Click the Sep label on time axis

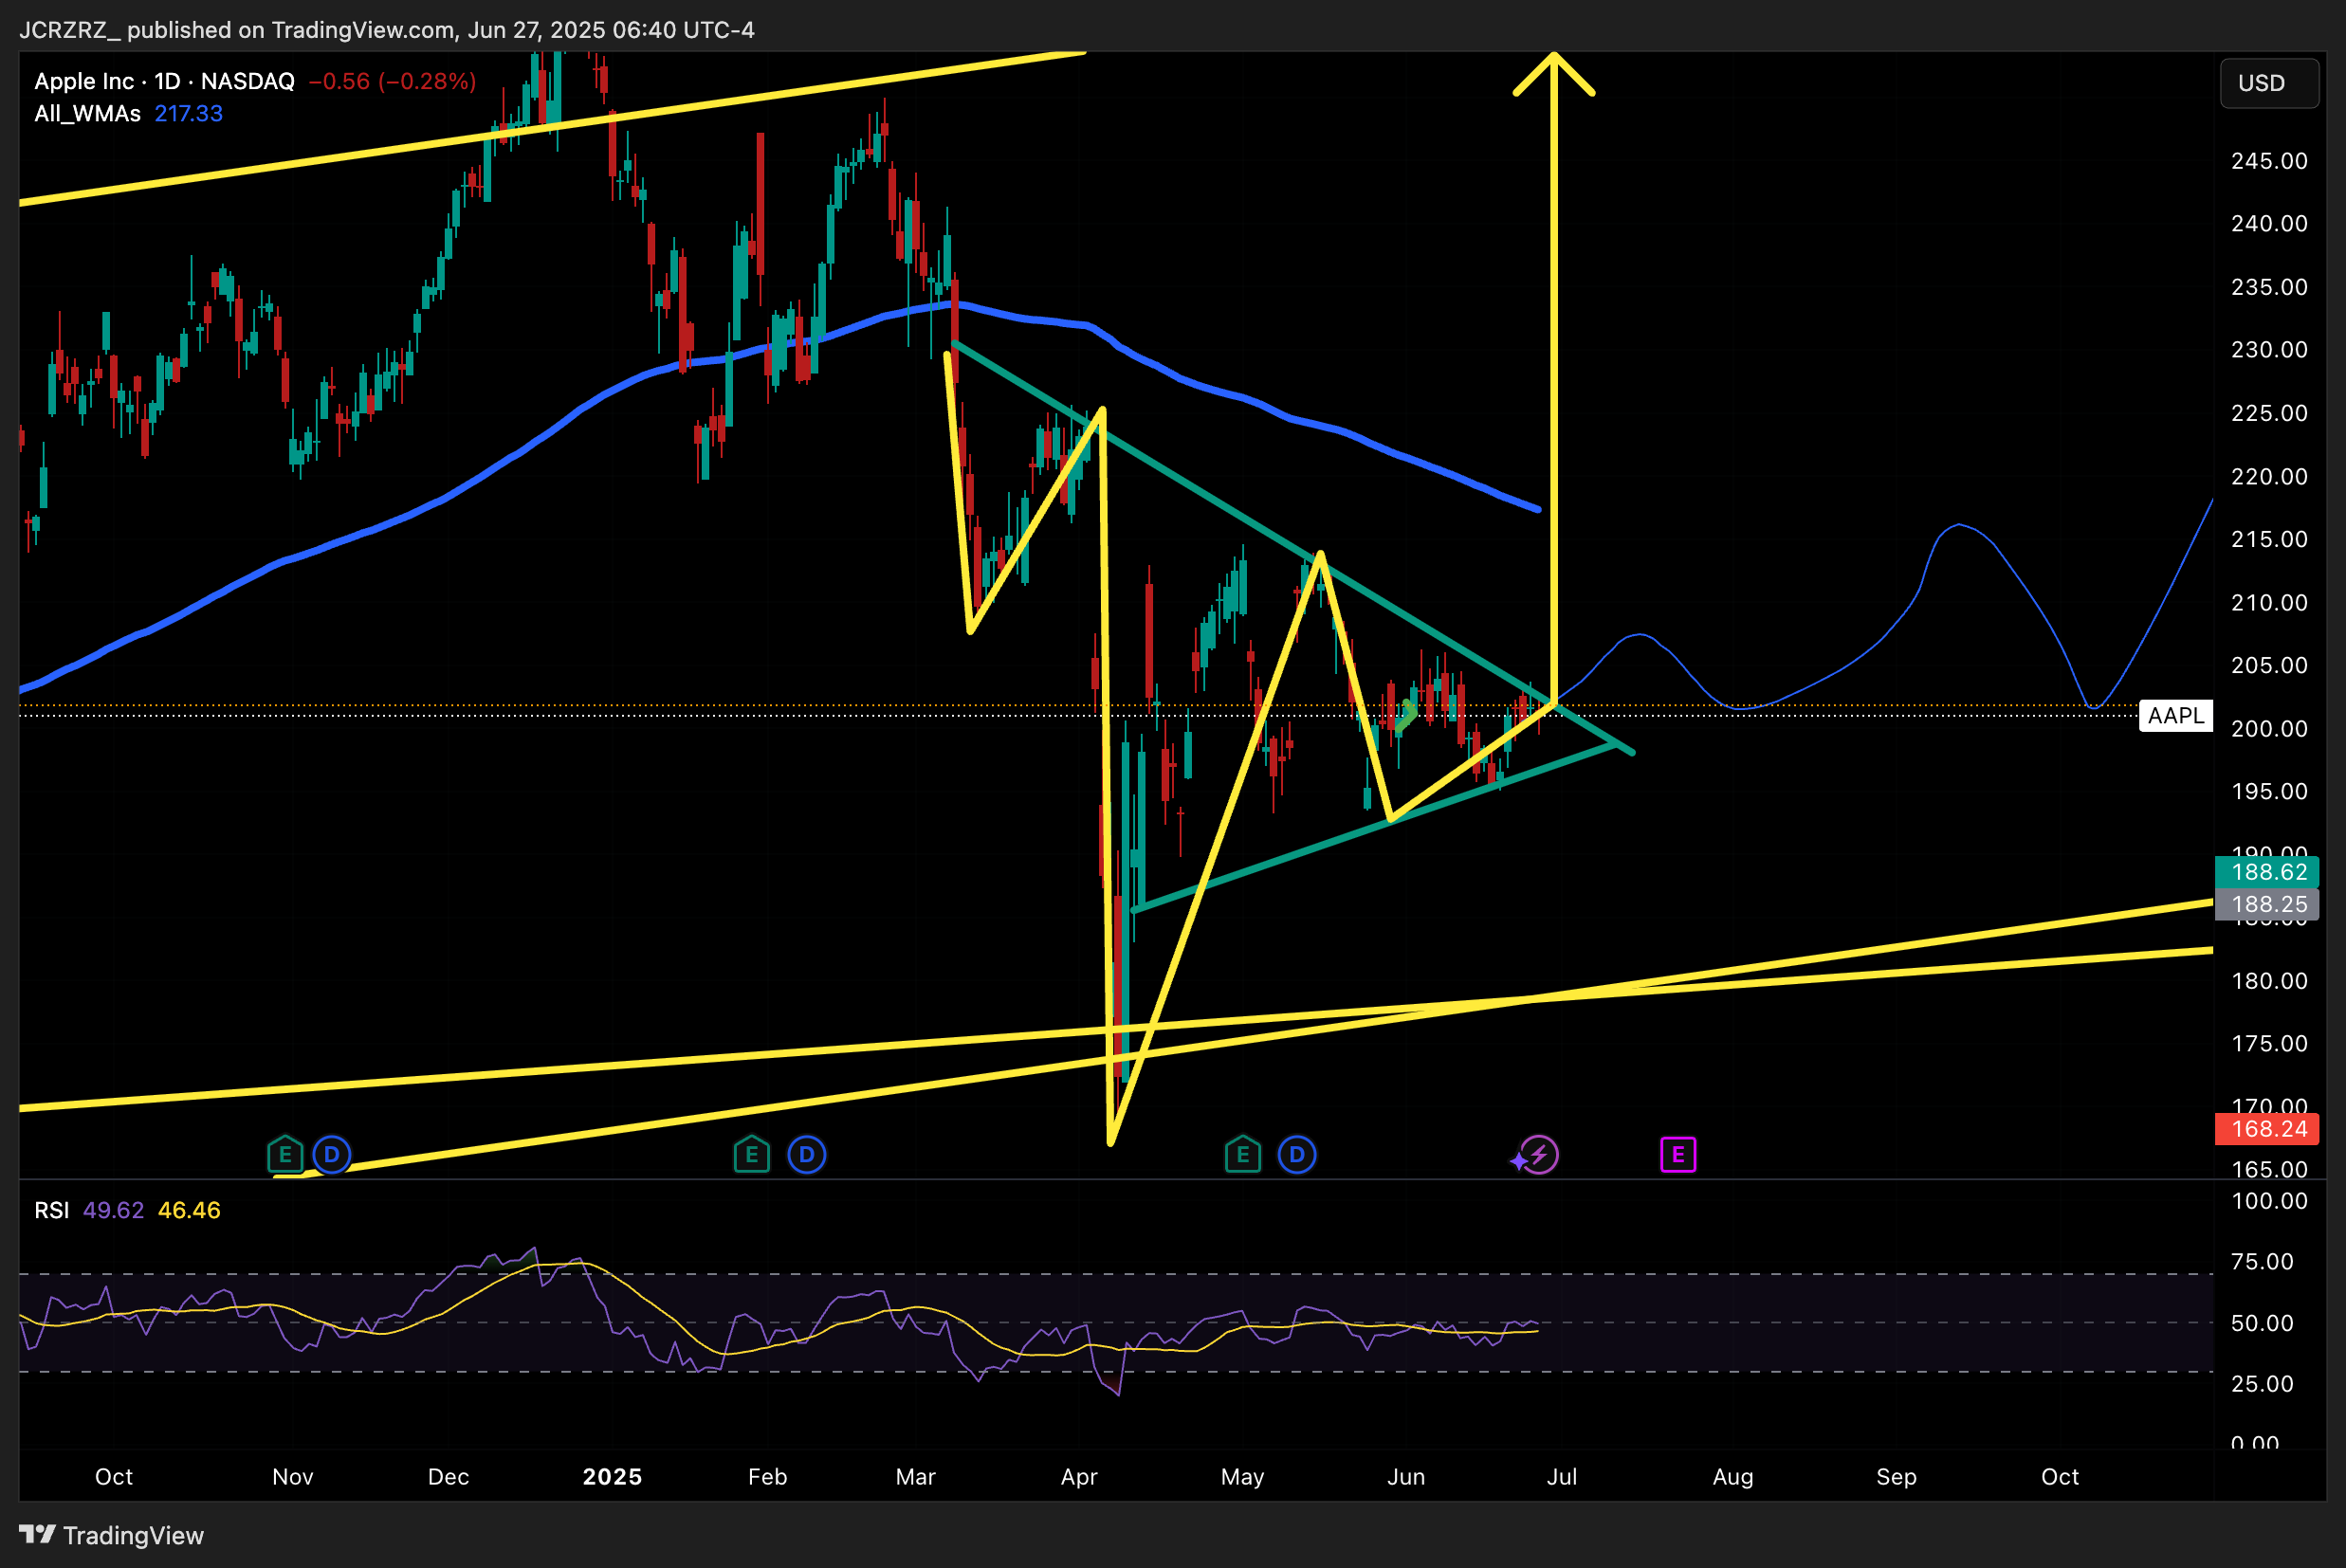tap(1896, 1476)
